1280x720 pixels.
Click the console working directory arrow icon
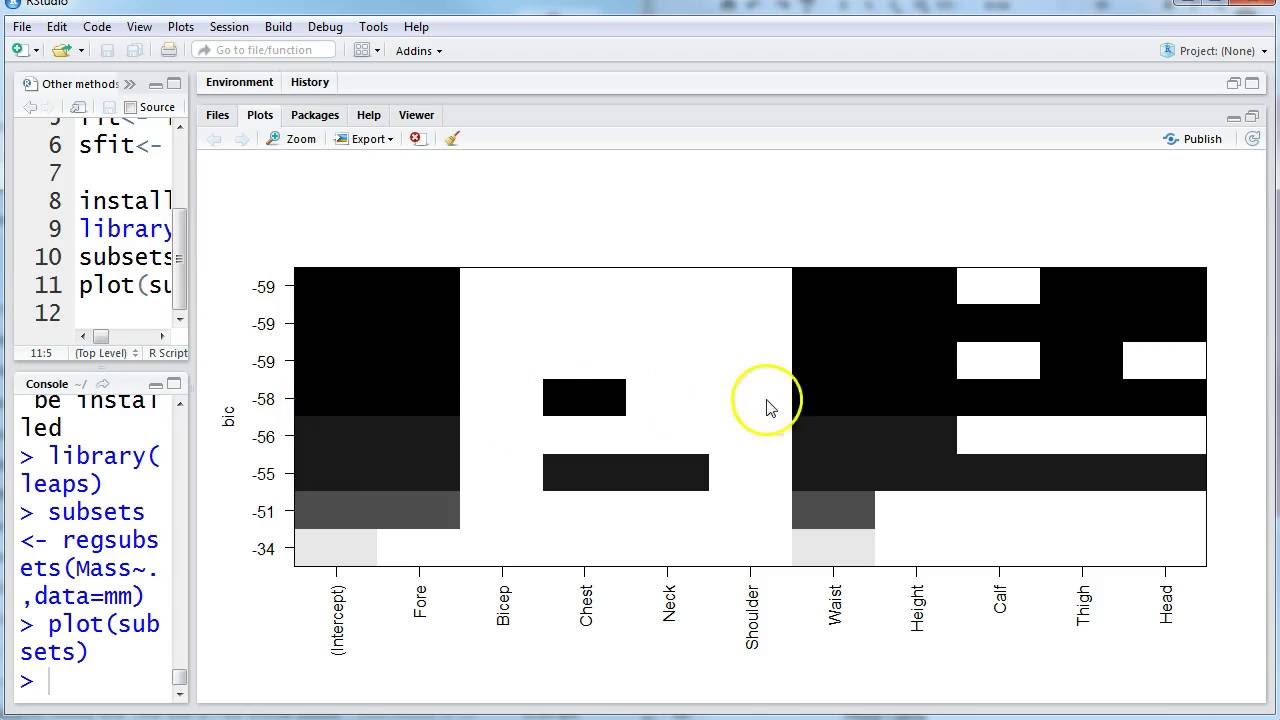(102, 384)
